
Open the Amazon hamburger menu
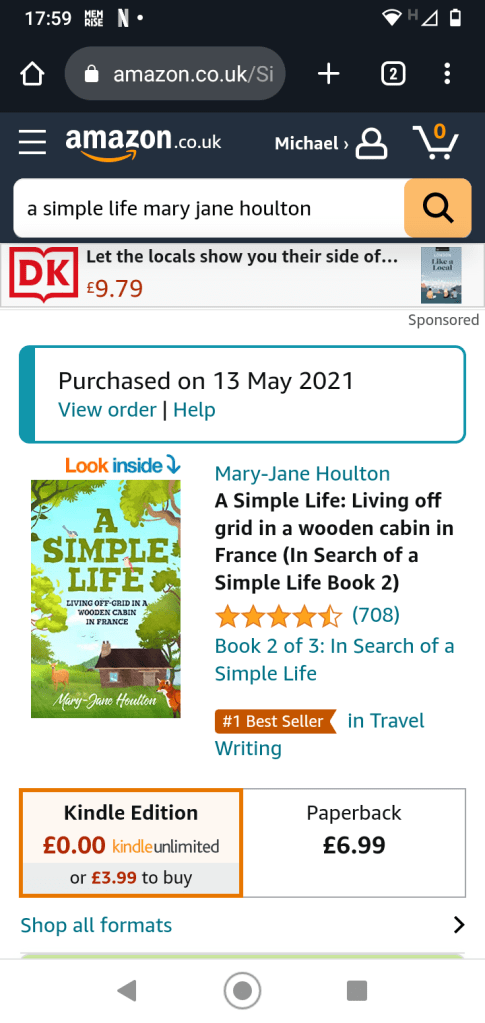(x=32, y=142)
